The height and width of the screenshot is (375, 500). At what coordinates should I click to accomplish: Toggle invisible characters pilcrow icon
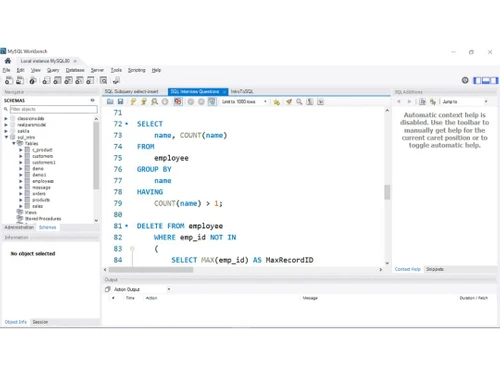[310, 102]
